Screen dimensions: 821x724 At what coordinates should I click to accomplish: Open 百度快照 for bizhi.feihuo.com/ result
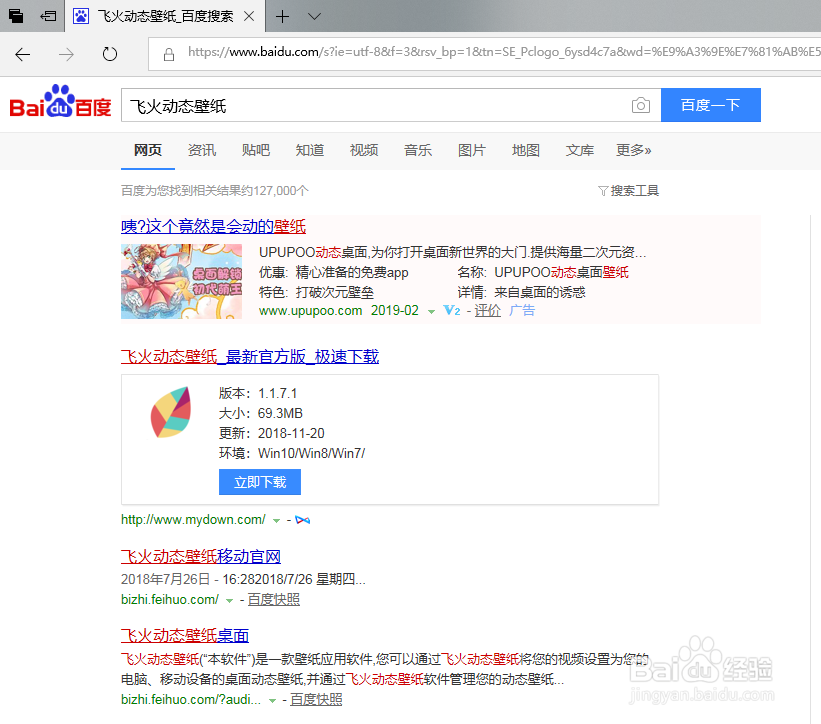coord(273,600)
